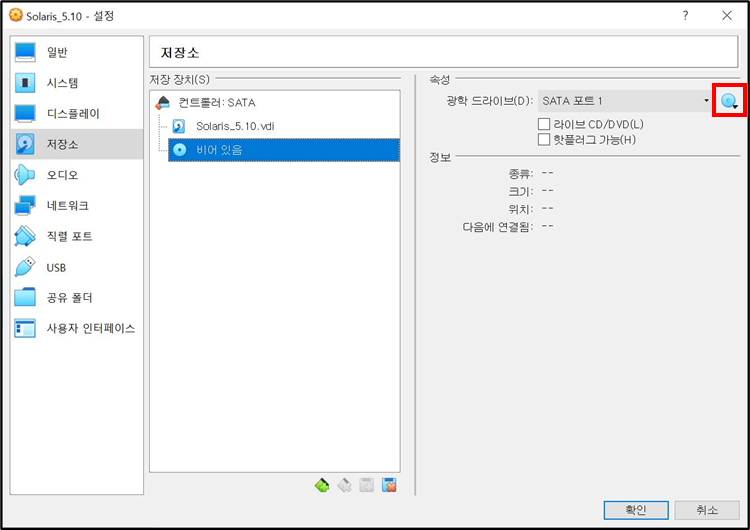Click the choose optical disk image icon

click(729, 100)
